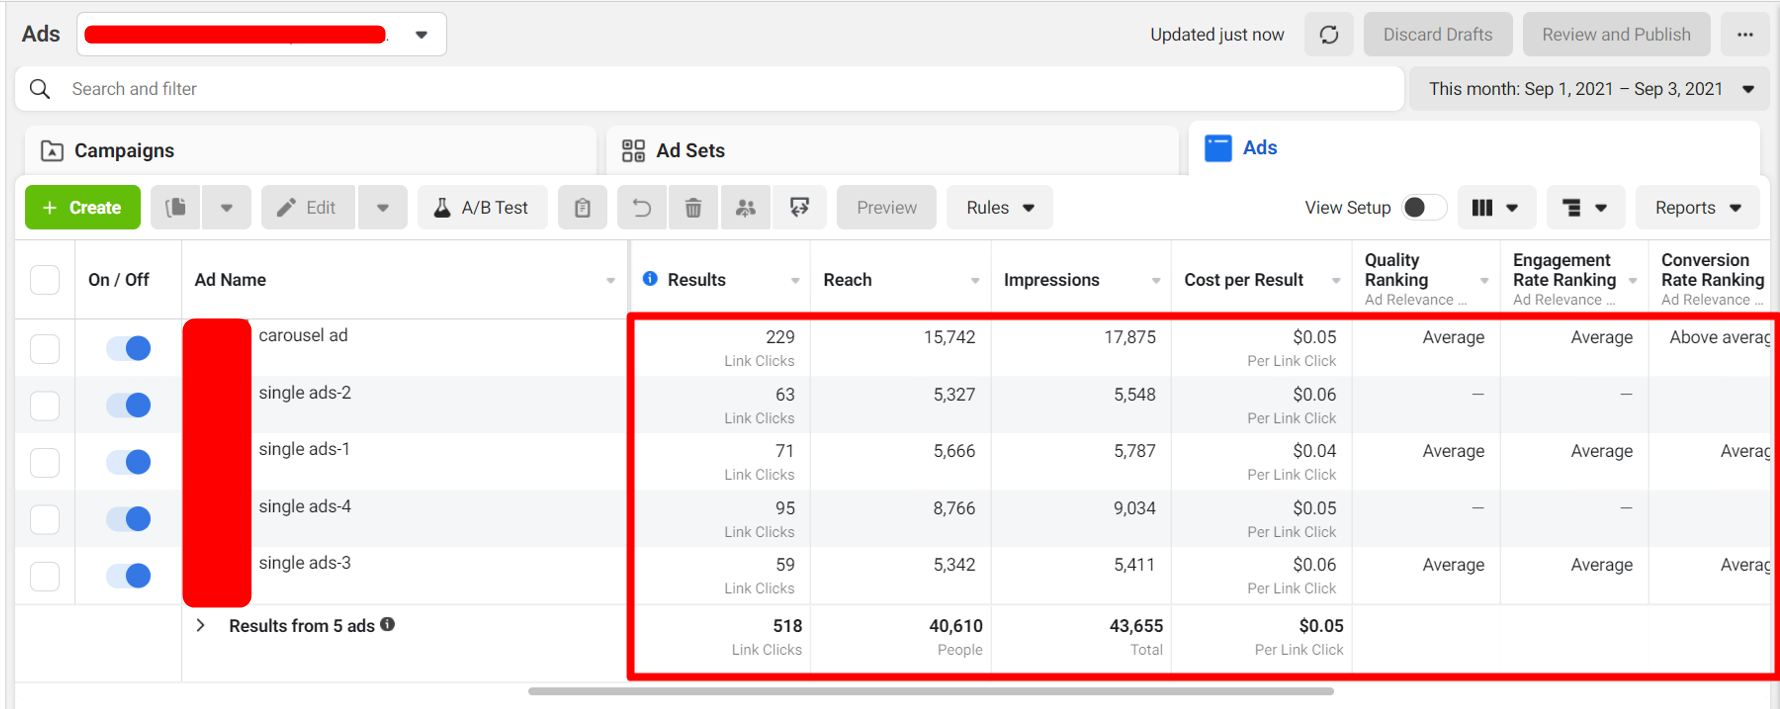The image size is (1780, 709).
Task: Click the audience people icon
Action: pyautogui.click(x=746, y=207)
